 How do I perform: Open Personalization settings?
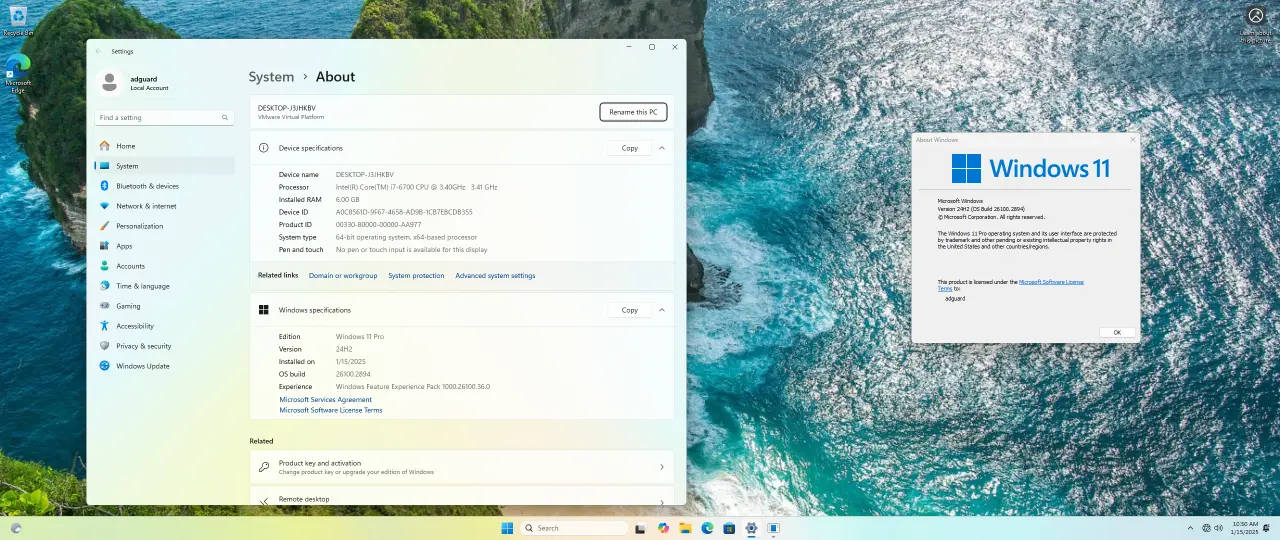pos(165,226)
